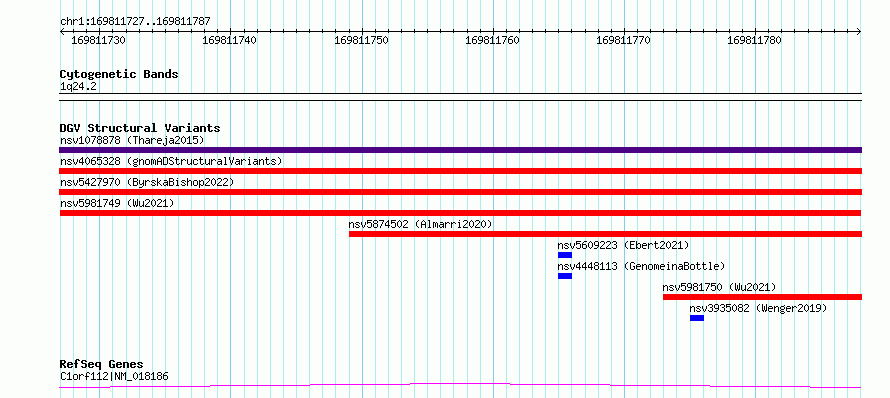This screenshot has width=890, height=398.
Task: Open the DGV Structural Variants track heading
Action: coord(140,128)
